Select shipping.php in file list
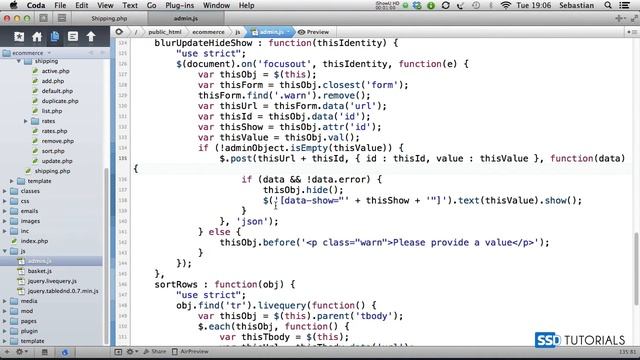Viewport: 640px width, 360px height. click(x=52, y=171)
